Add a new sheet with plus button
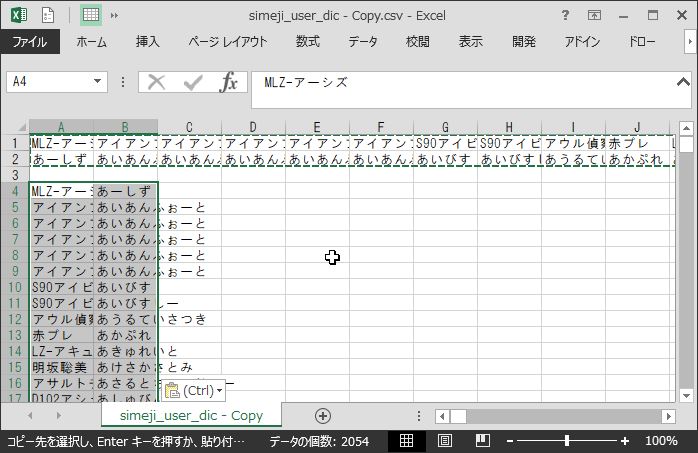Screen dimensions: 698x453 tap(323, 416)
